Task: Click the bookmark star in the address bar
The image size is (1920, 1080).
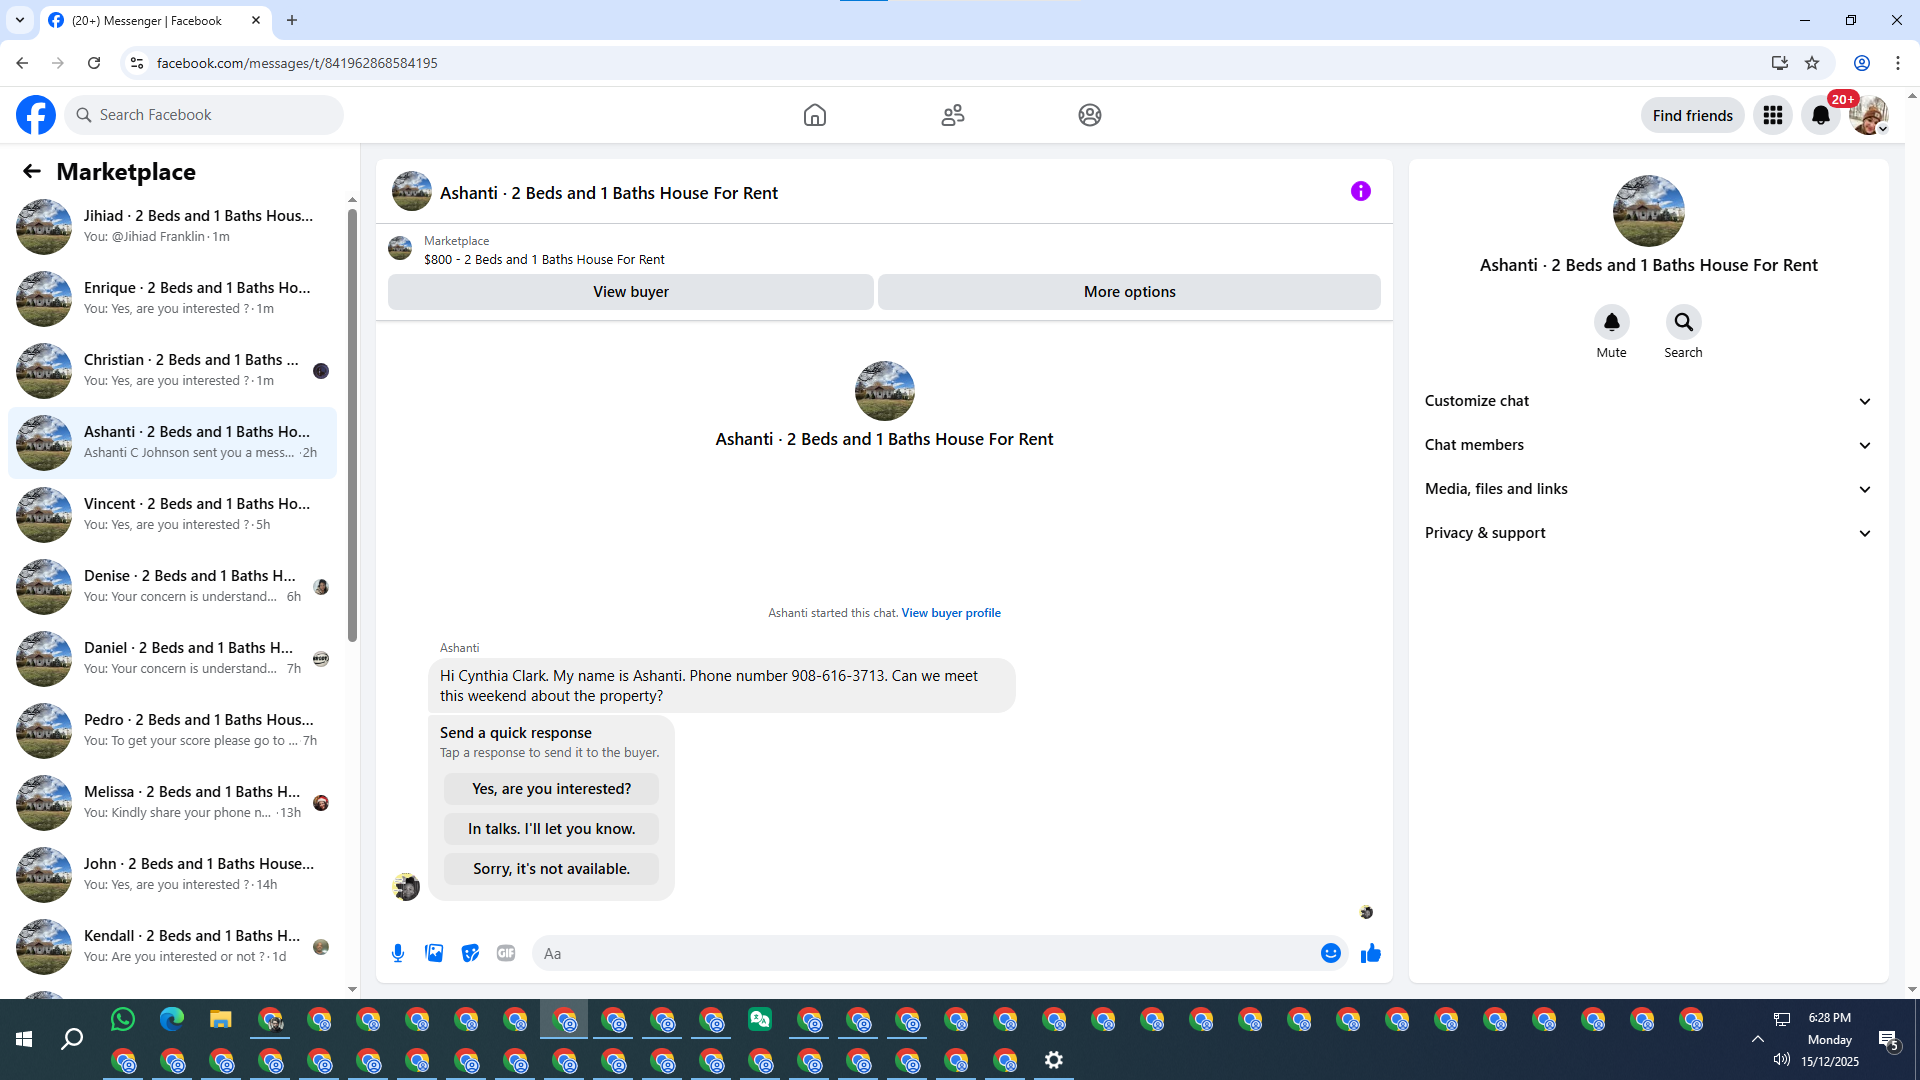Action: [1812, 63]
